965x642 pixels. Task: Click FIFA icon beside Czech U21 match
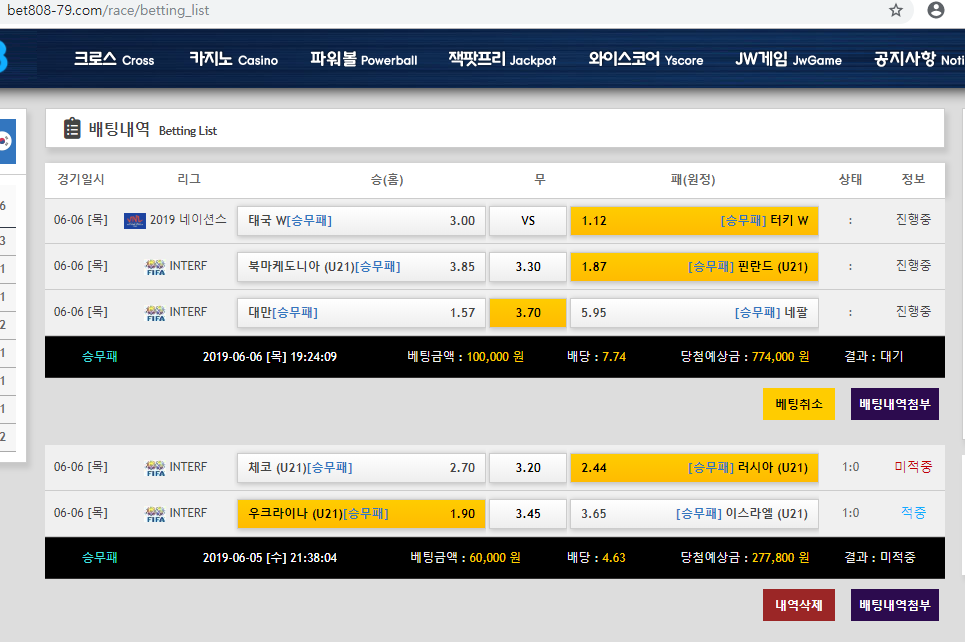click(x=155, y=468)
